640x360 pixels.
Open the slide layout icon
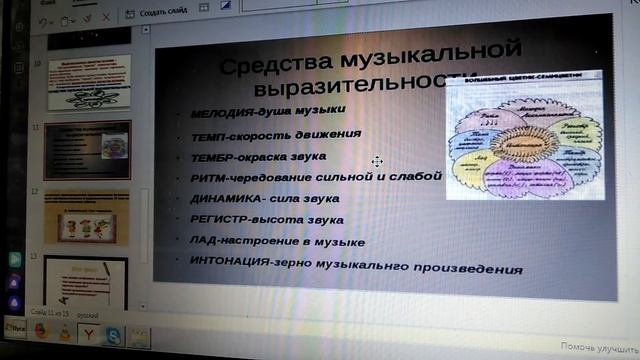204,7
